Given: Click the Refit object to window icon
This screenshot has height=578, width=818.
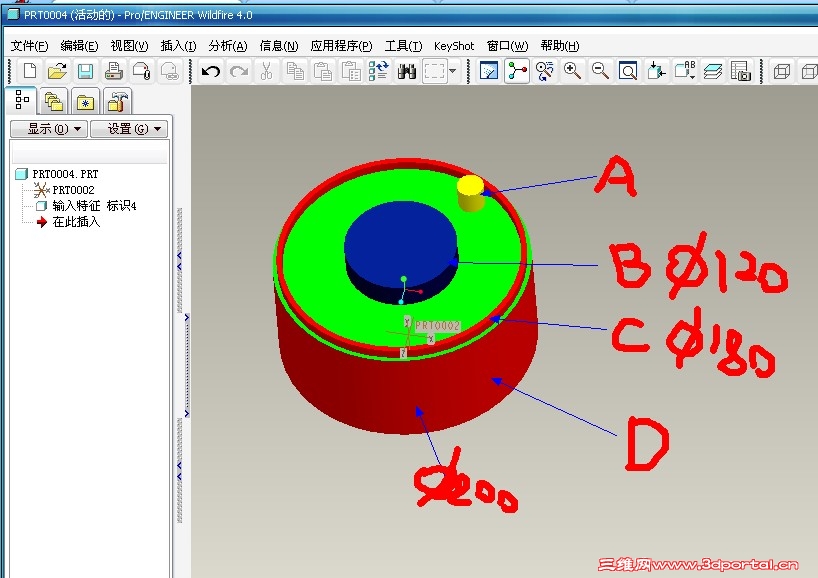Looking at the screenshot, I should 628,71.
